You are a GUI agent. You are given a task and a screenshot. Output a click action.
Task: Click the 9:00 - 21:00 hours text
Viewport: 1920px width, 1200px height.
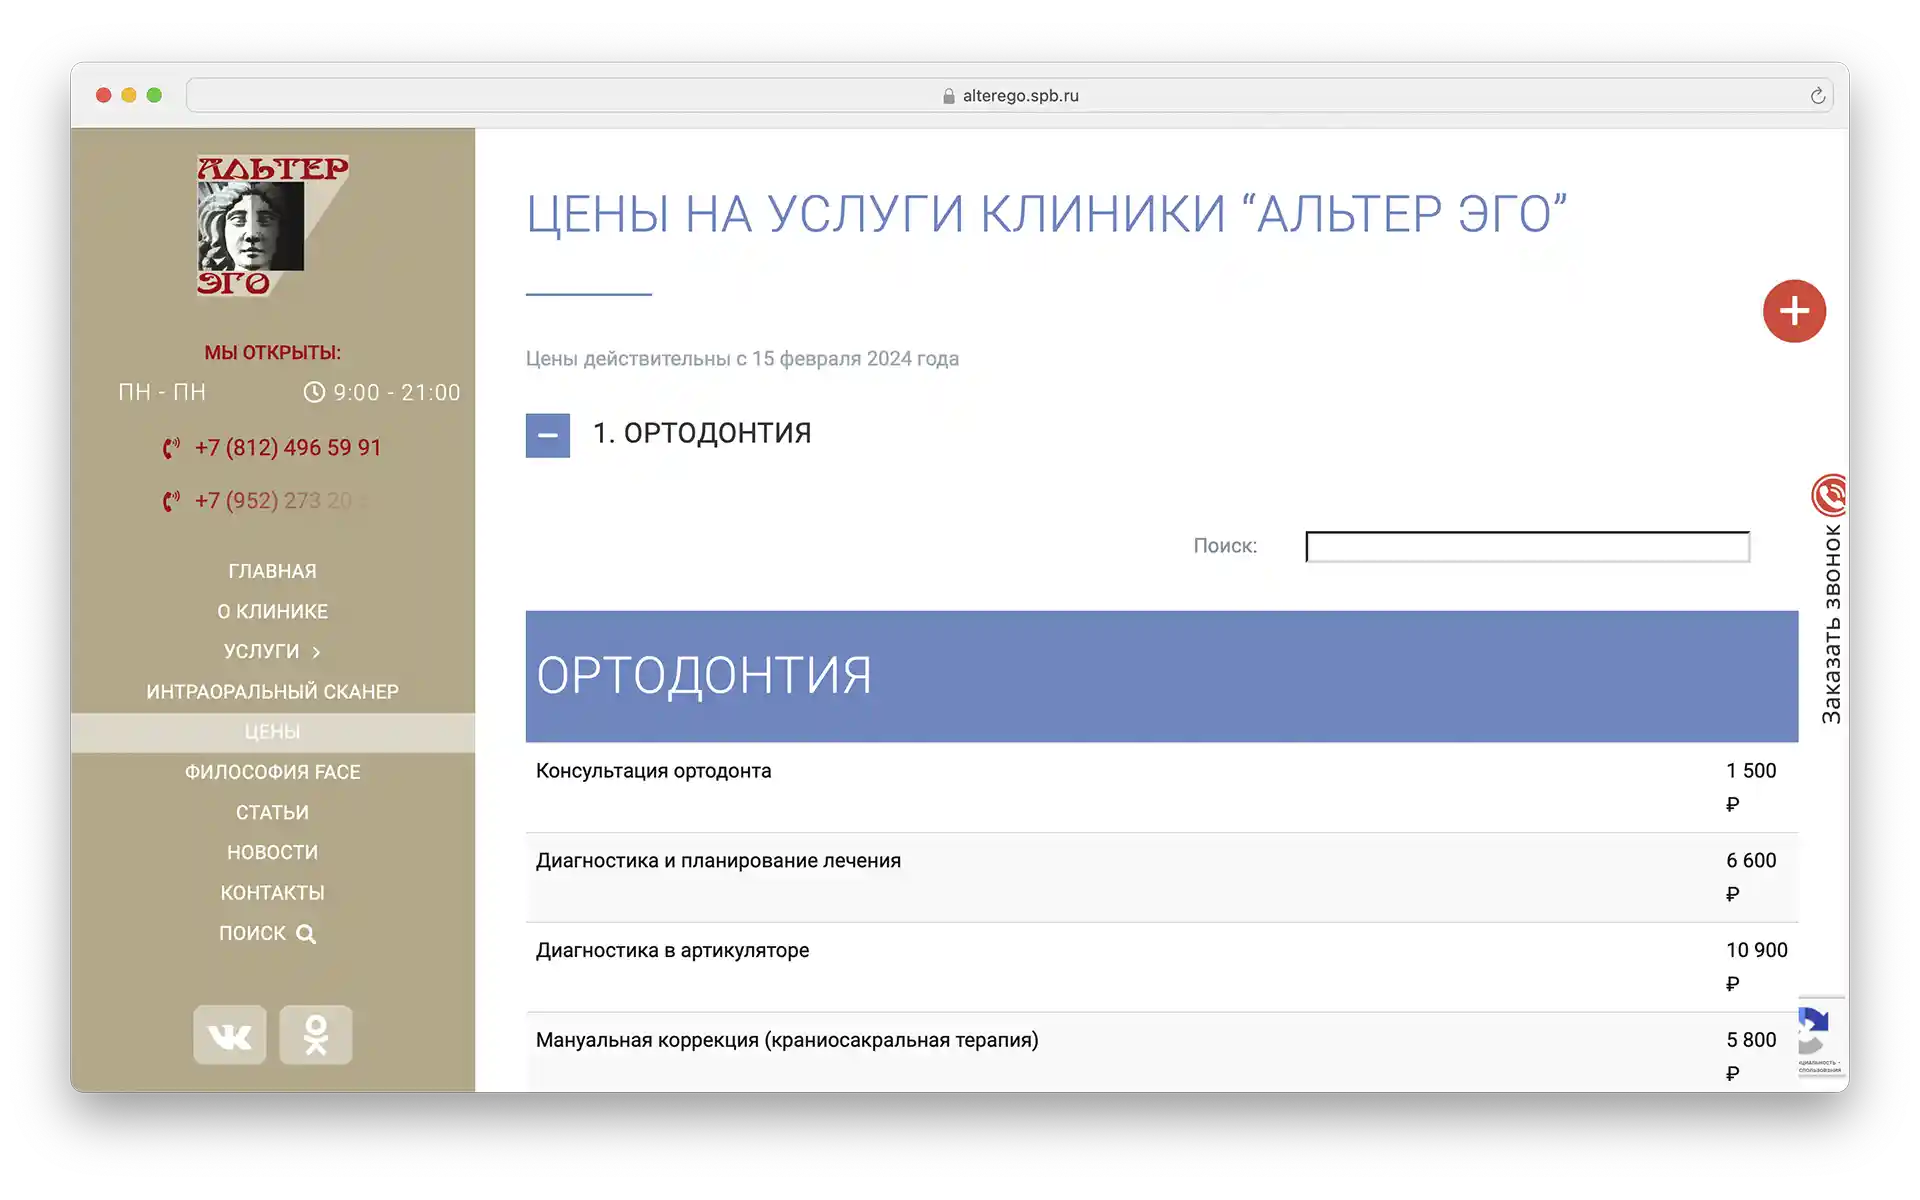click(397, 392)
